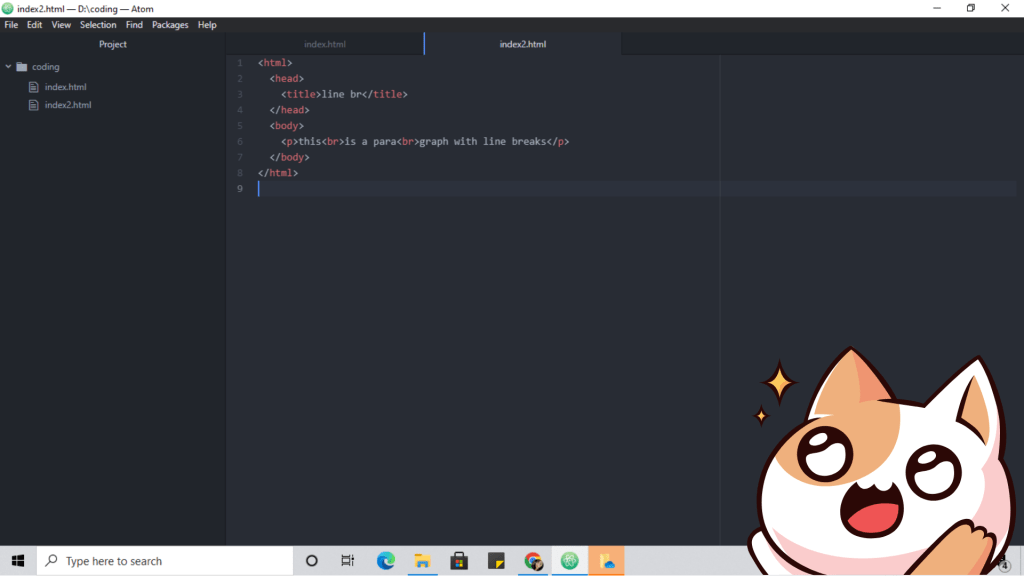Click the Project panel header

[x=113, y=44]
